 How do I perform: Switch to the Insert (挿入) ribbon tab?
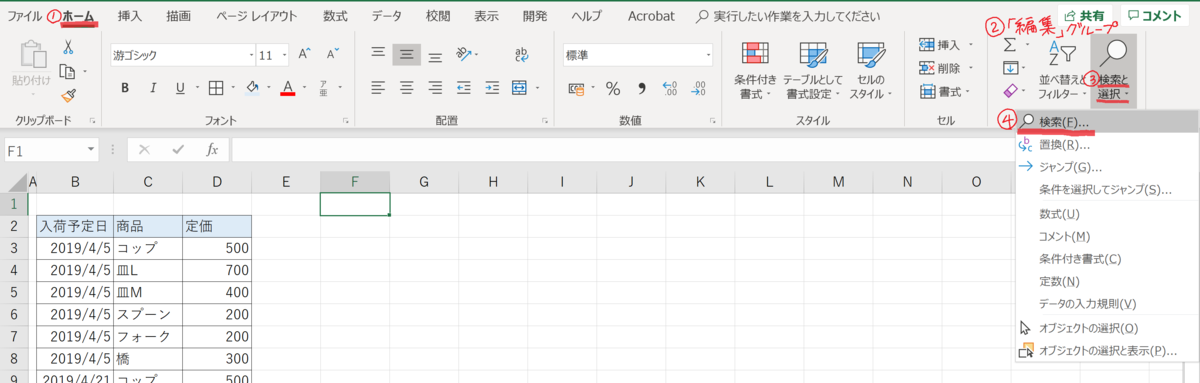pyautogui.click(x=130, y=17)
